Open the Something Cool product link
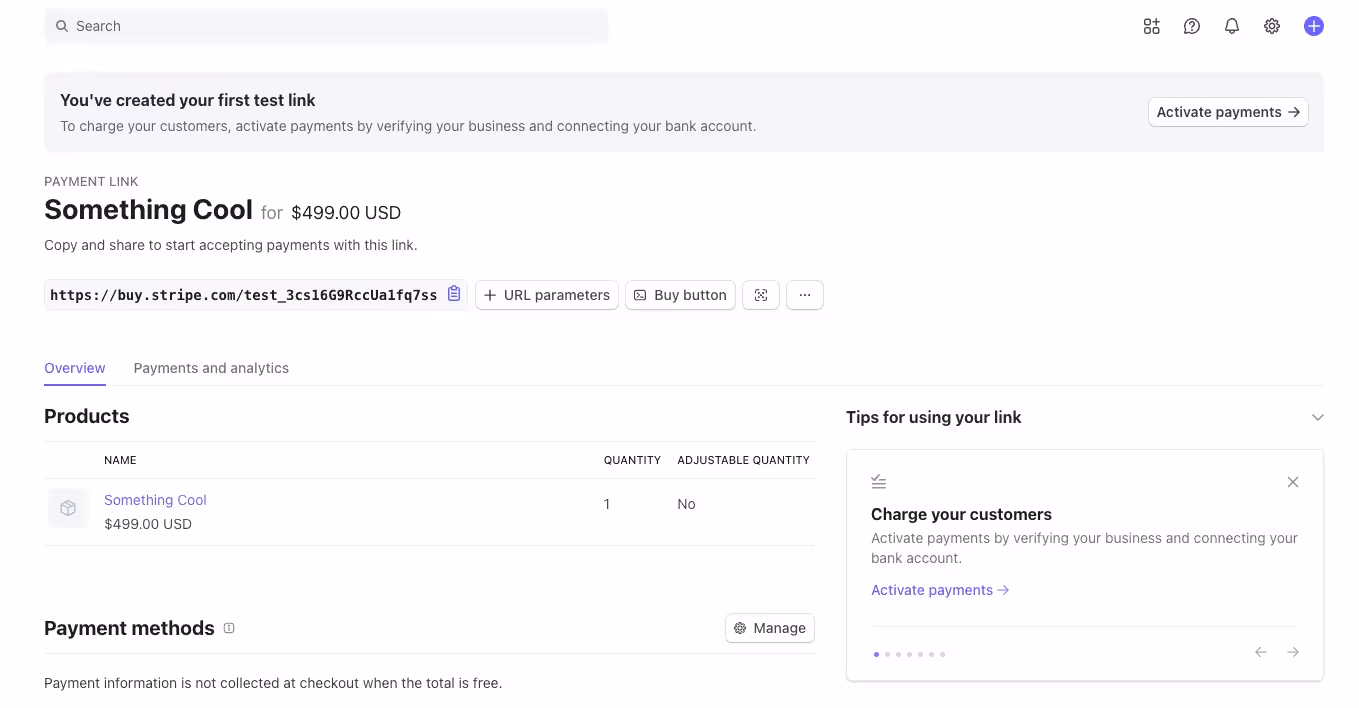This screenshot has width=1359, height=708. [155, 500]
